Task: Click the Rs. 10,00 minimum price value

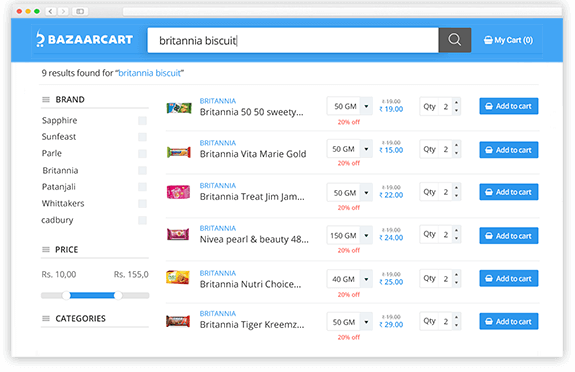Action: (59, 274)
